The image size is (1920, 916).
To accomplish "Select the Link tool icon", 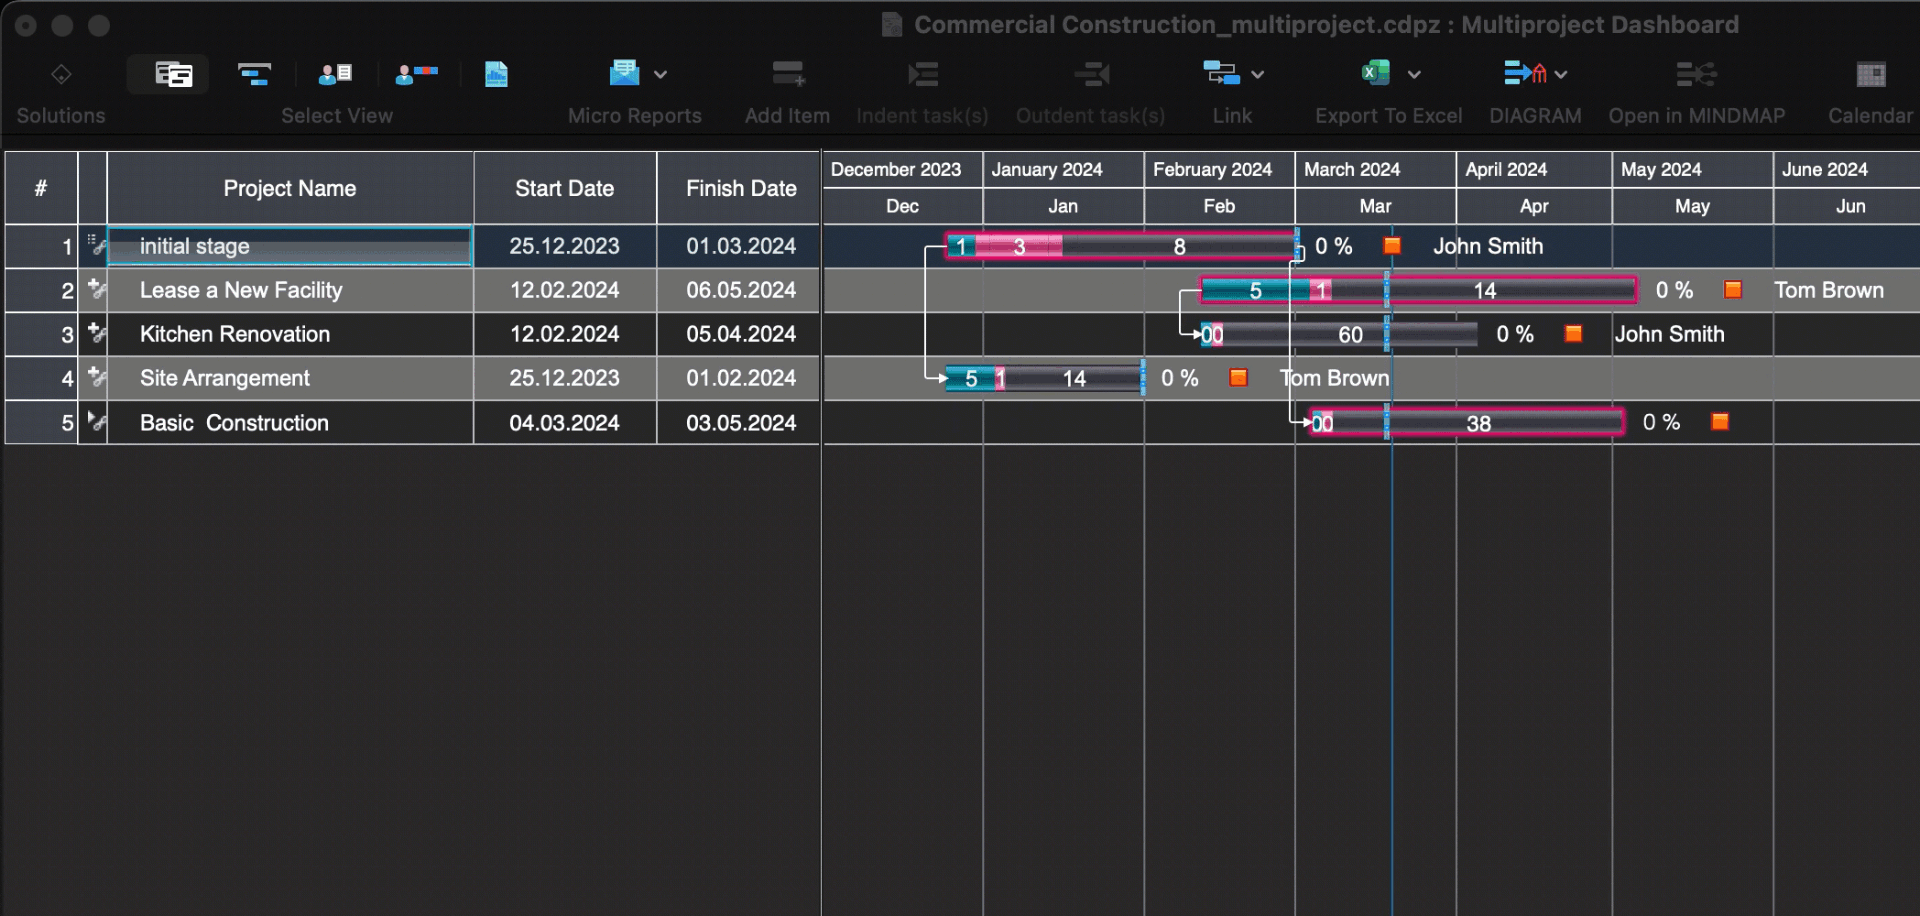I will (x=1221, y=73).
